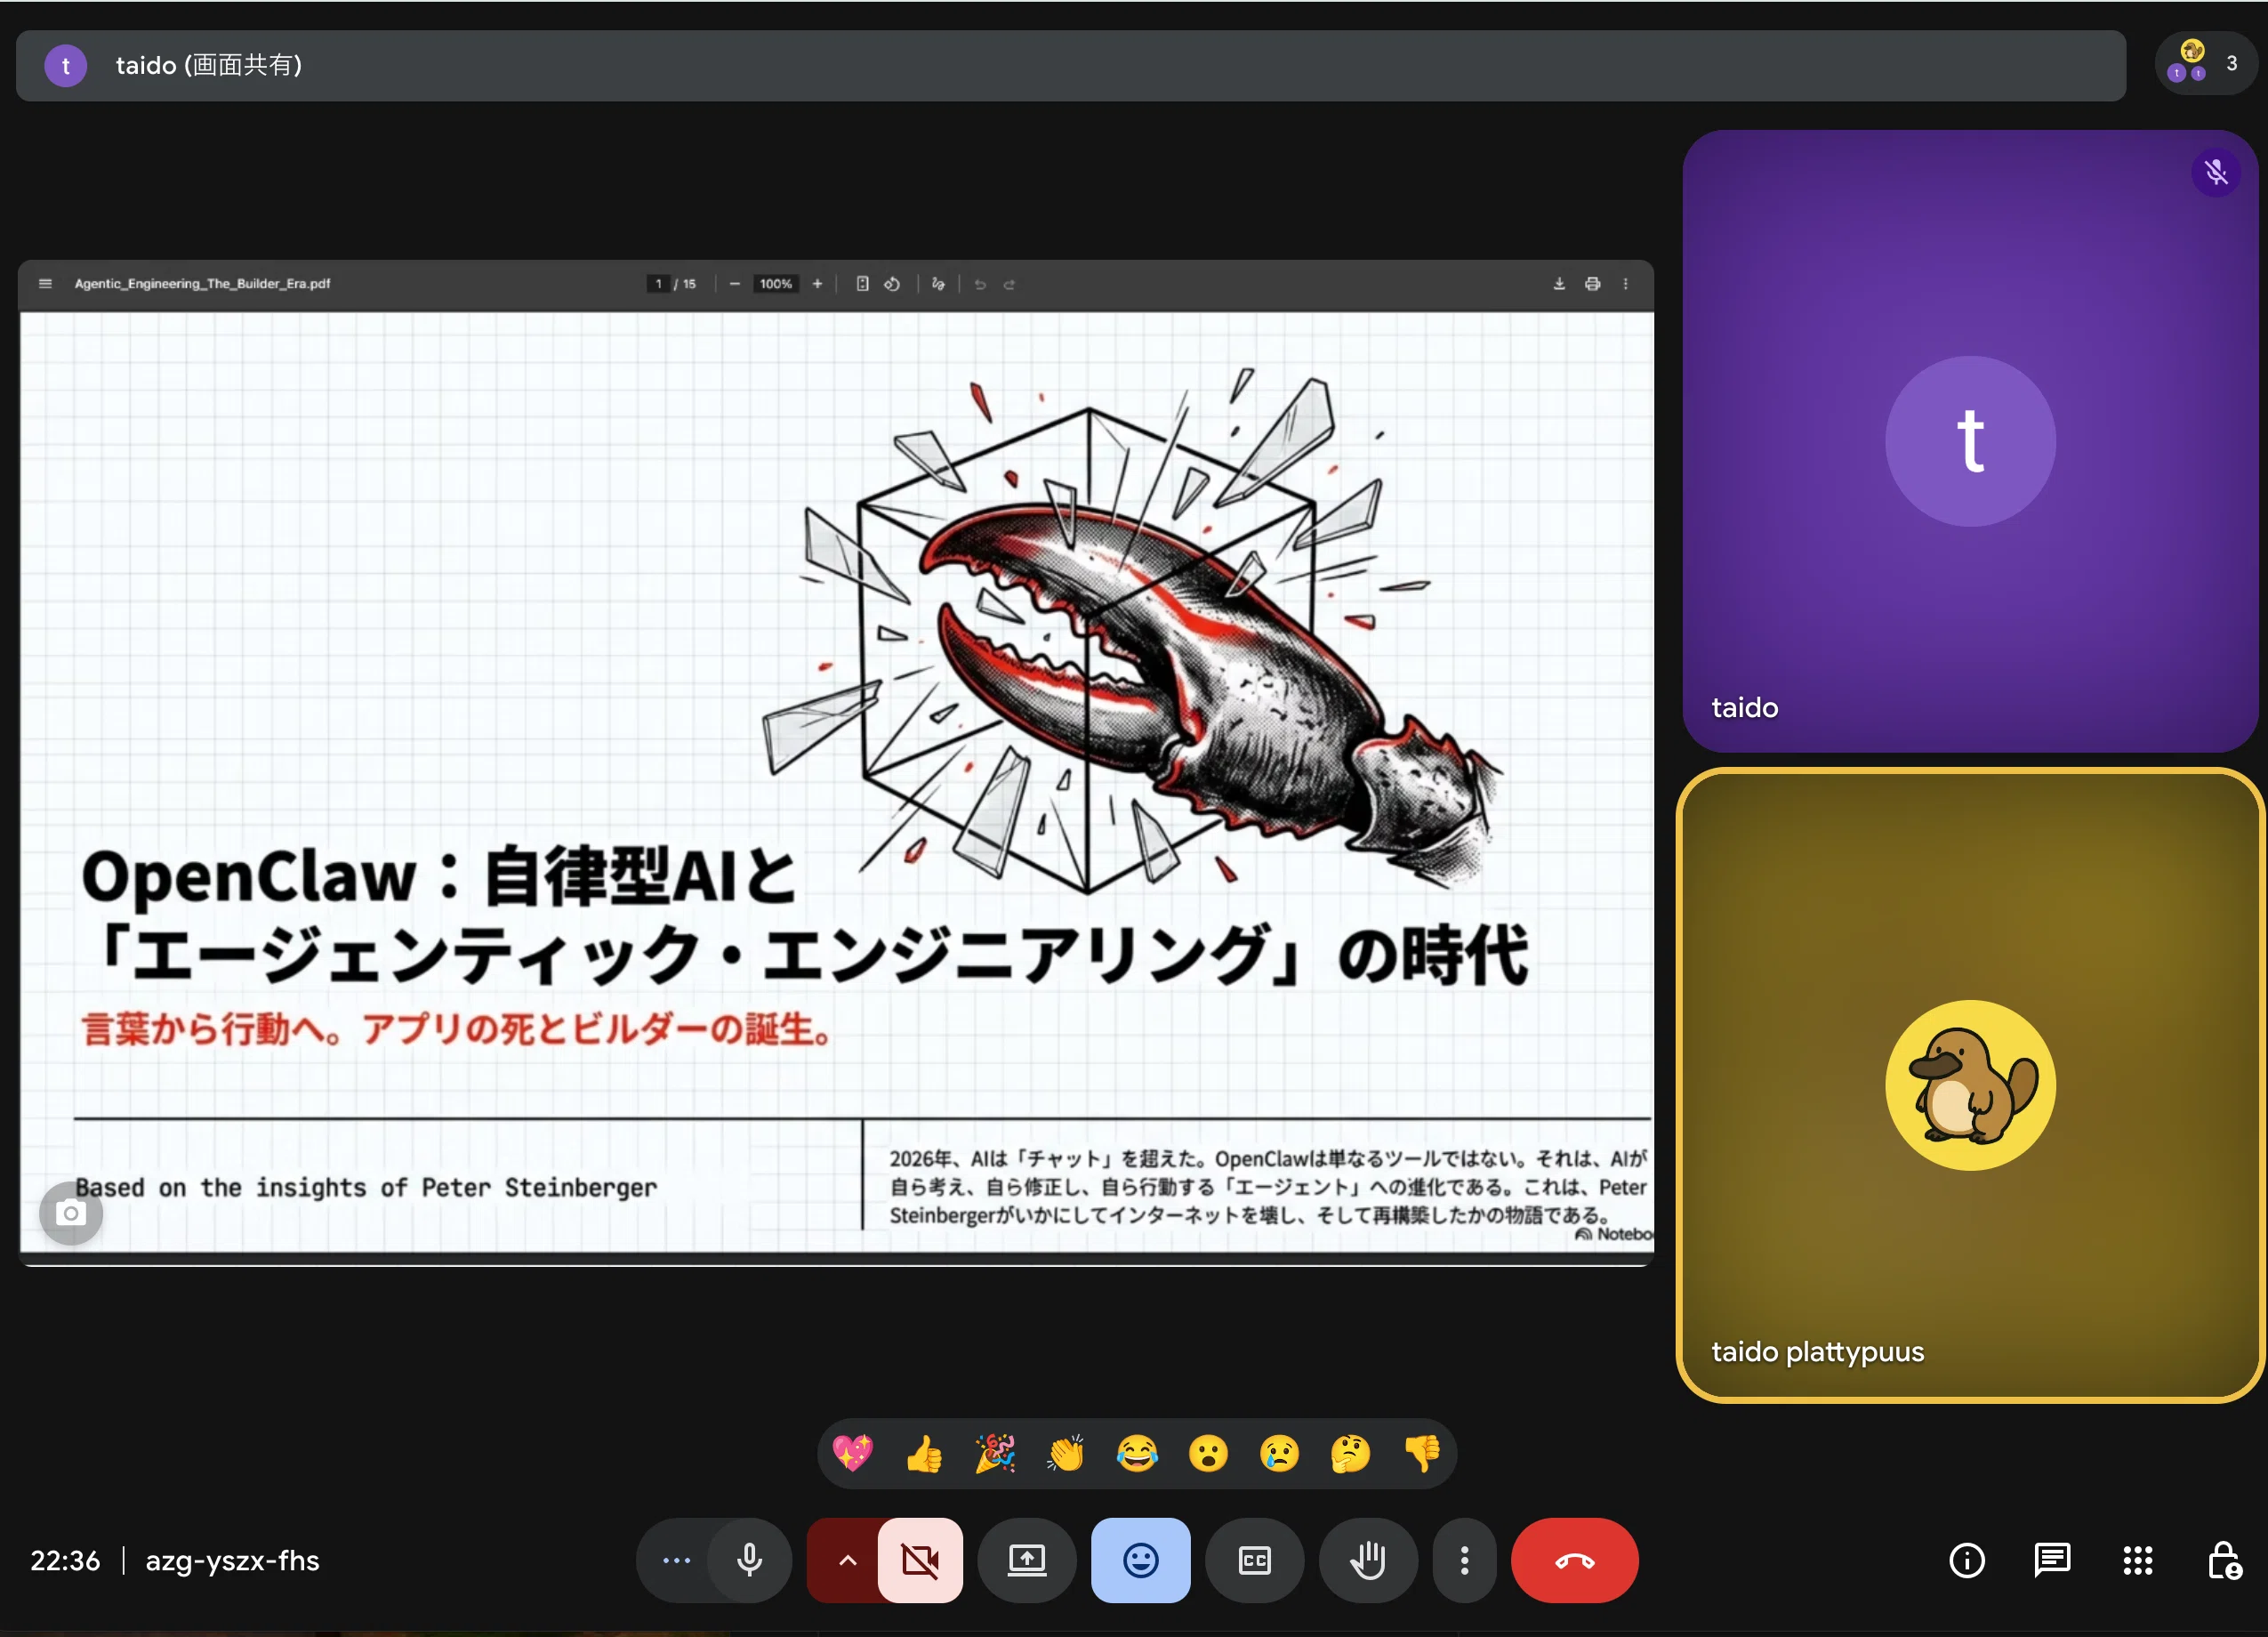Raise your hand
2268x1637 pixels.
tap(1367, 1560)
